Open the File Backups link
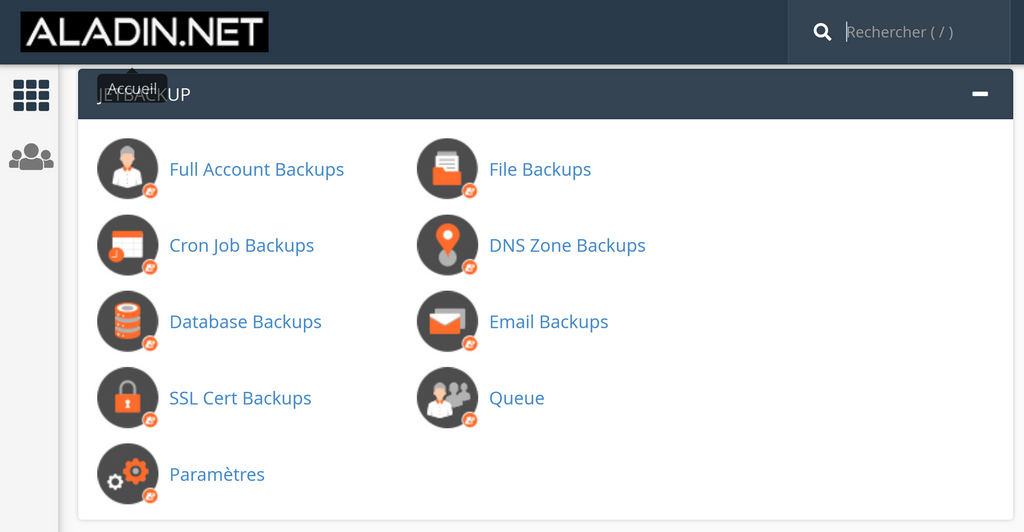The height and width of the screenshot is (532, 1024). pyautogui.click(x=540, y=170)
